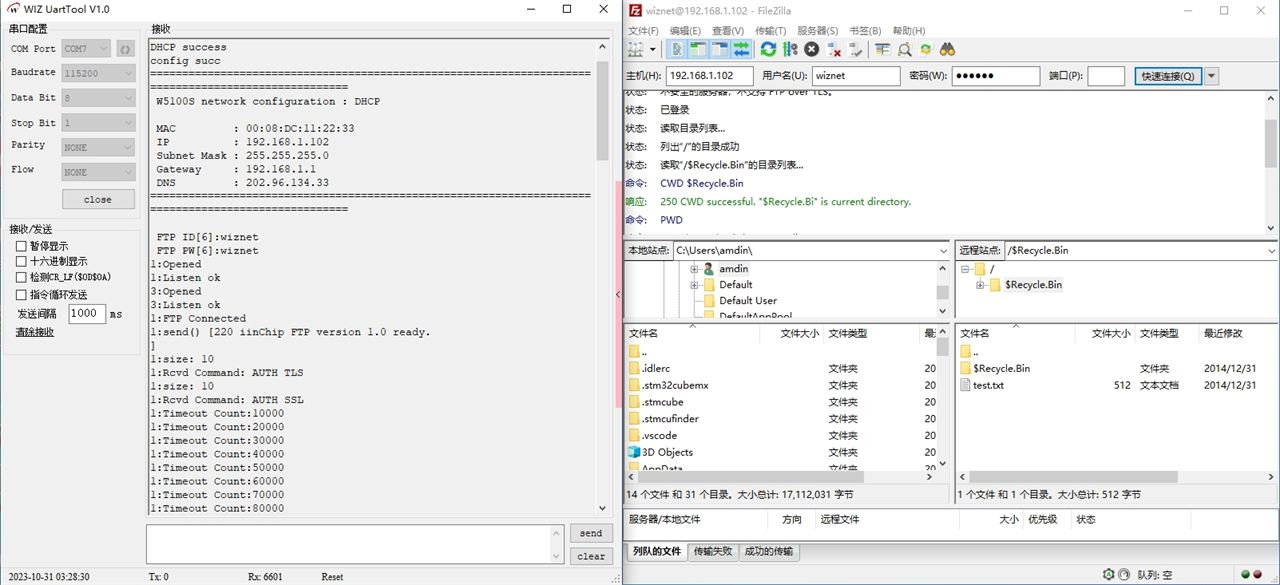Toggle message log display in FileZilla toolbar

click(678, 49)
